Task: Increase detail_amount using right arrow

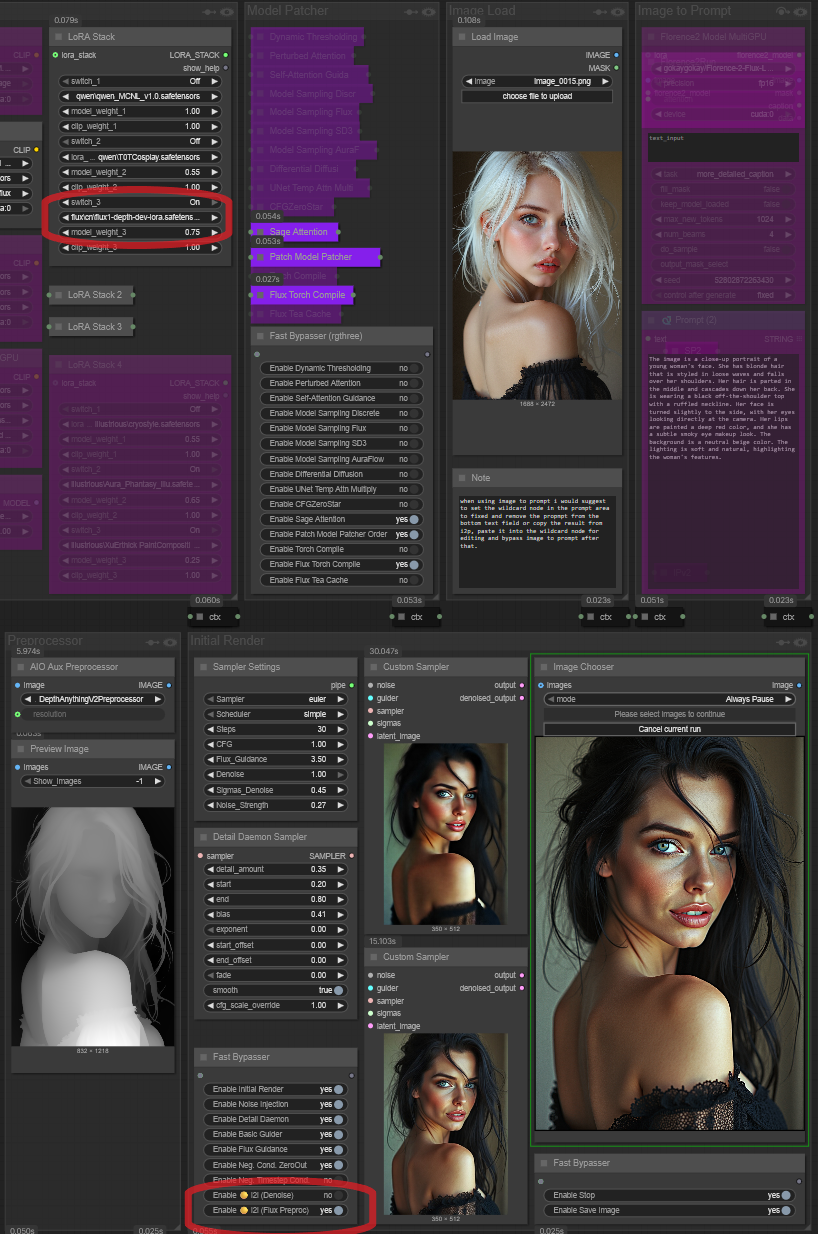Action: (342, 869)
